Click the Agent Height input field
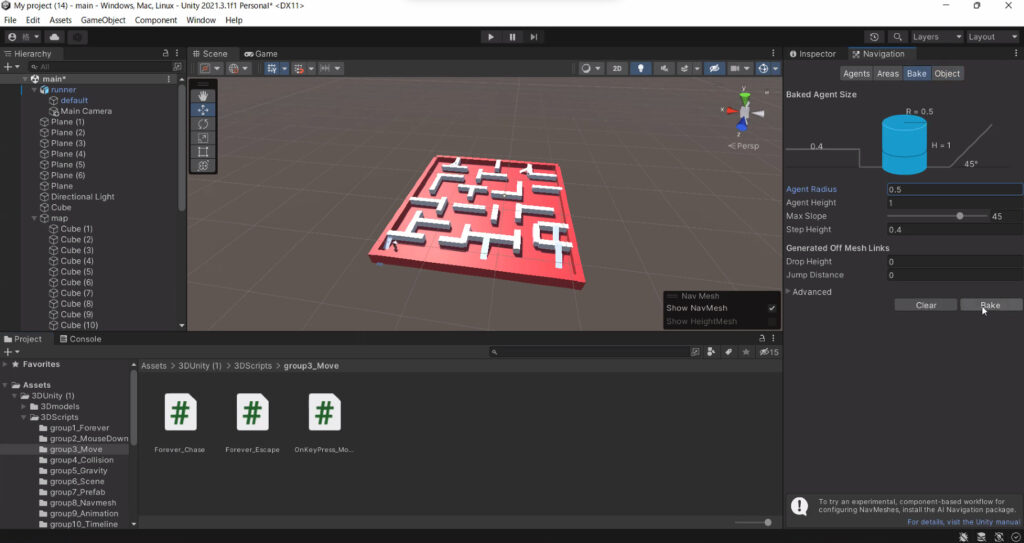Screen dimensions: 1024x543 pos(954,203)
